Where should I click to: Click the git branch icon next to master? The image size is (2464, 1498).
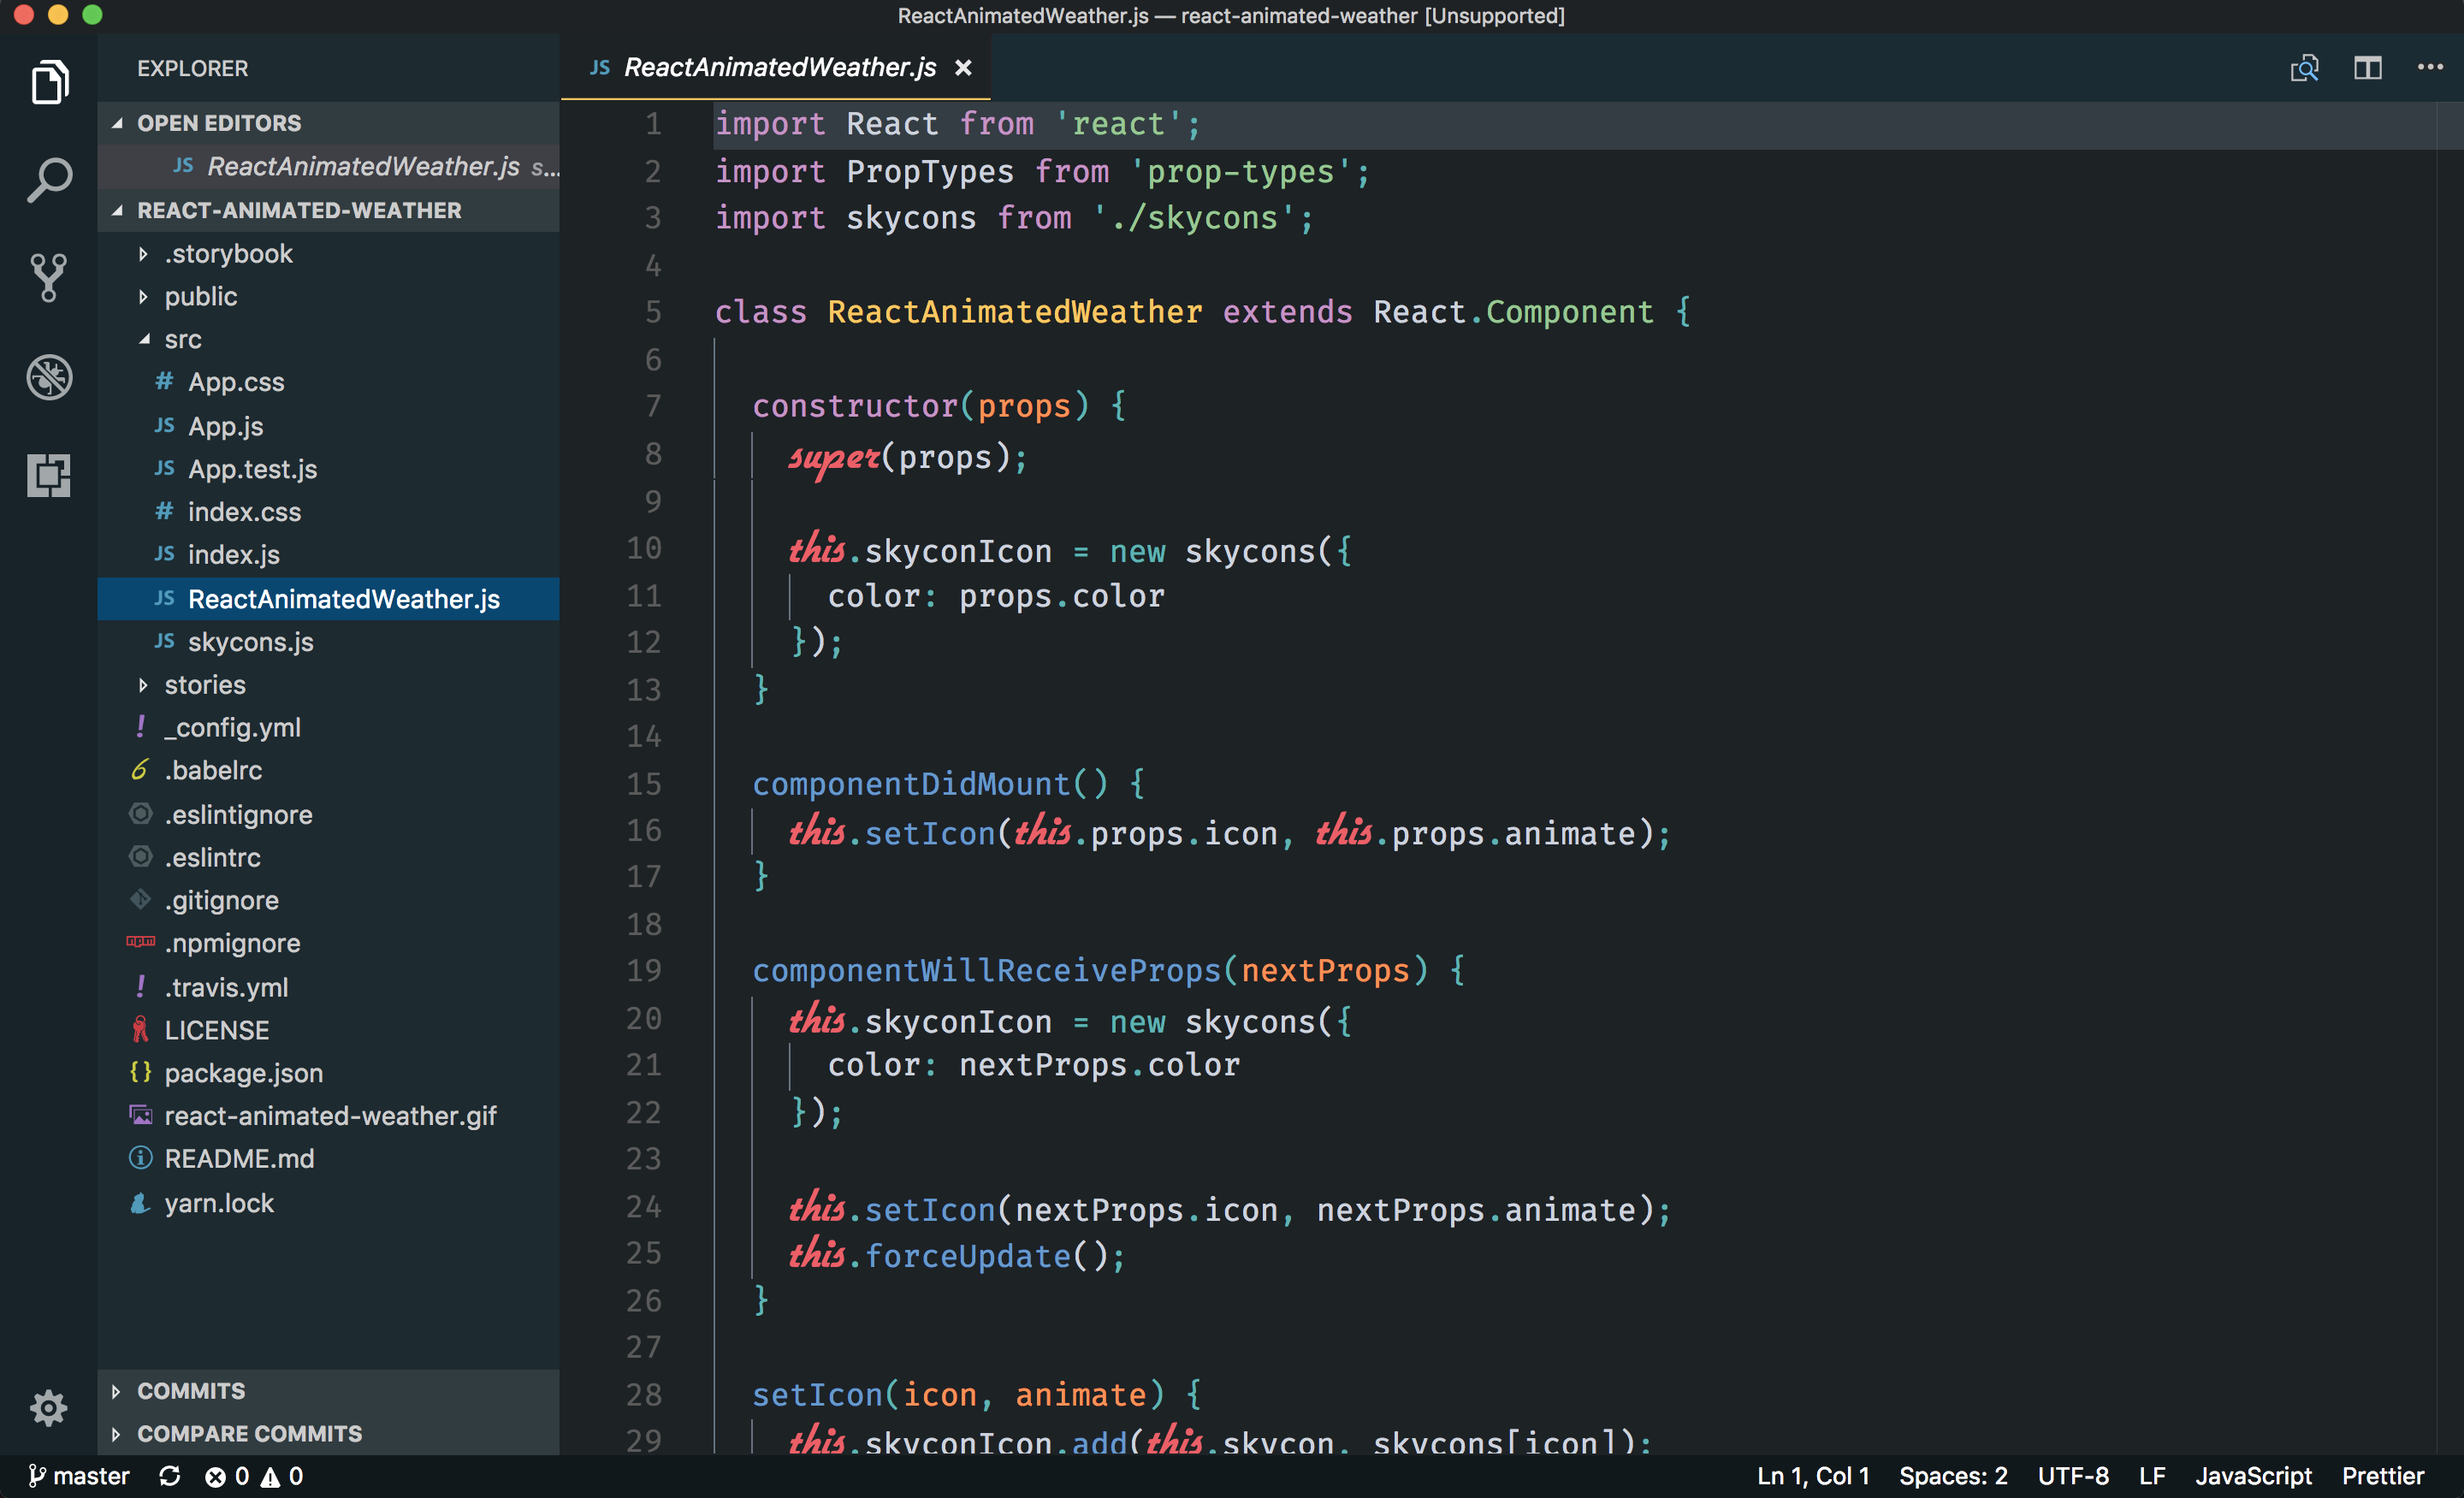coord(37,1476)
